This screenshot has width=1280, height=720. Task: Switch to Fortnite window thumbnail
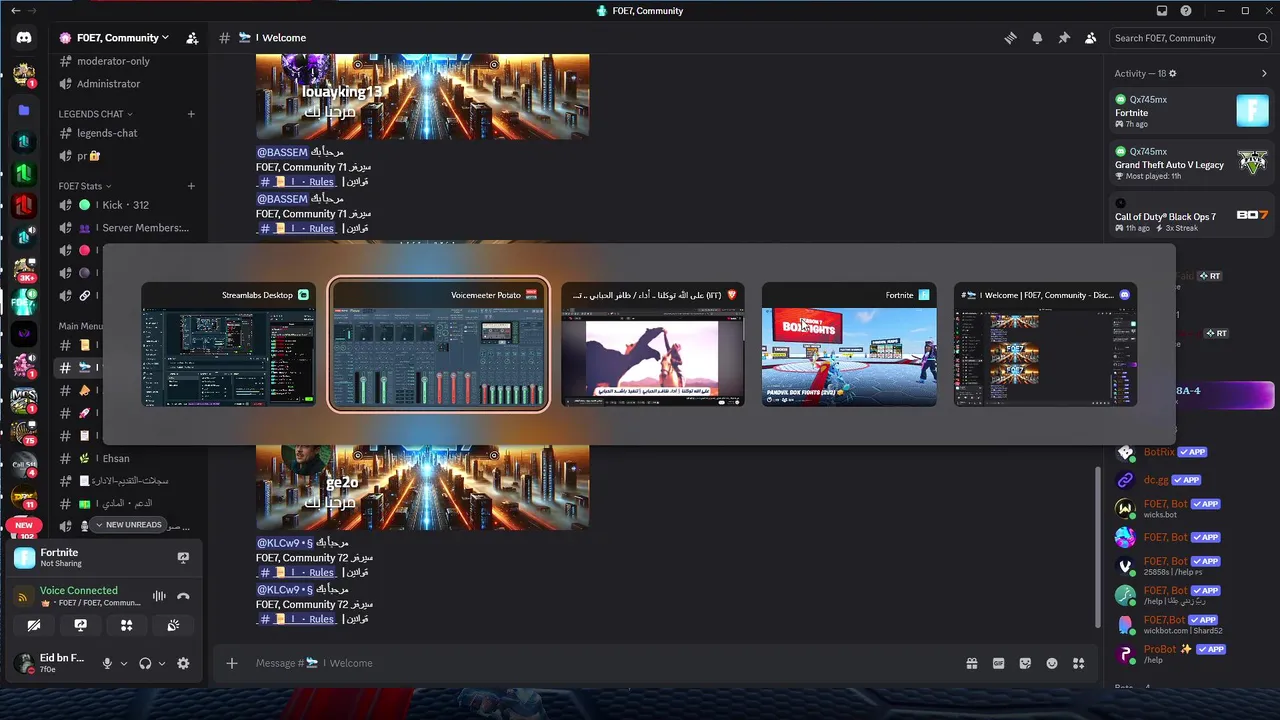[849, 344]
